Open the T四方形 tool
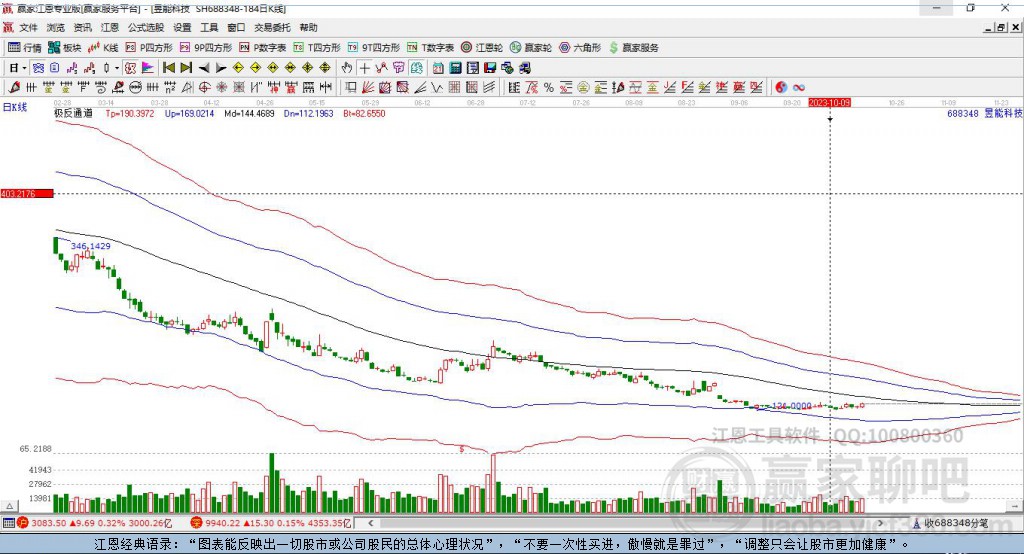This screenshot has width=1024, height=554. (x=317, y=48)
